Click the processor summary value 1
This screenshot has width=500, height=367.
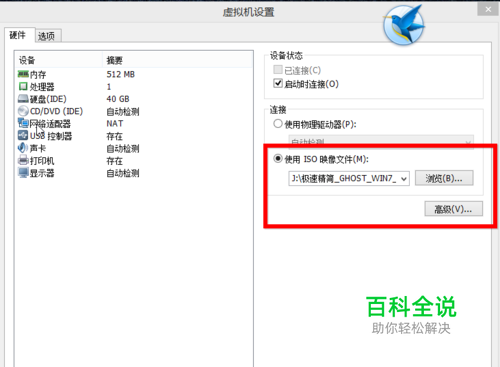pyautogui.click(x=109, y=87)
